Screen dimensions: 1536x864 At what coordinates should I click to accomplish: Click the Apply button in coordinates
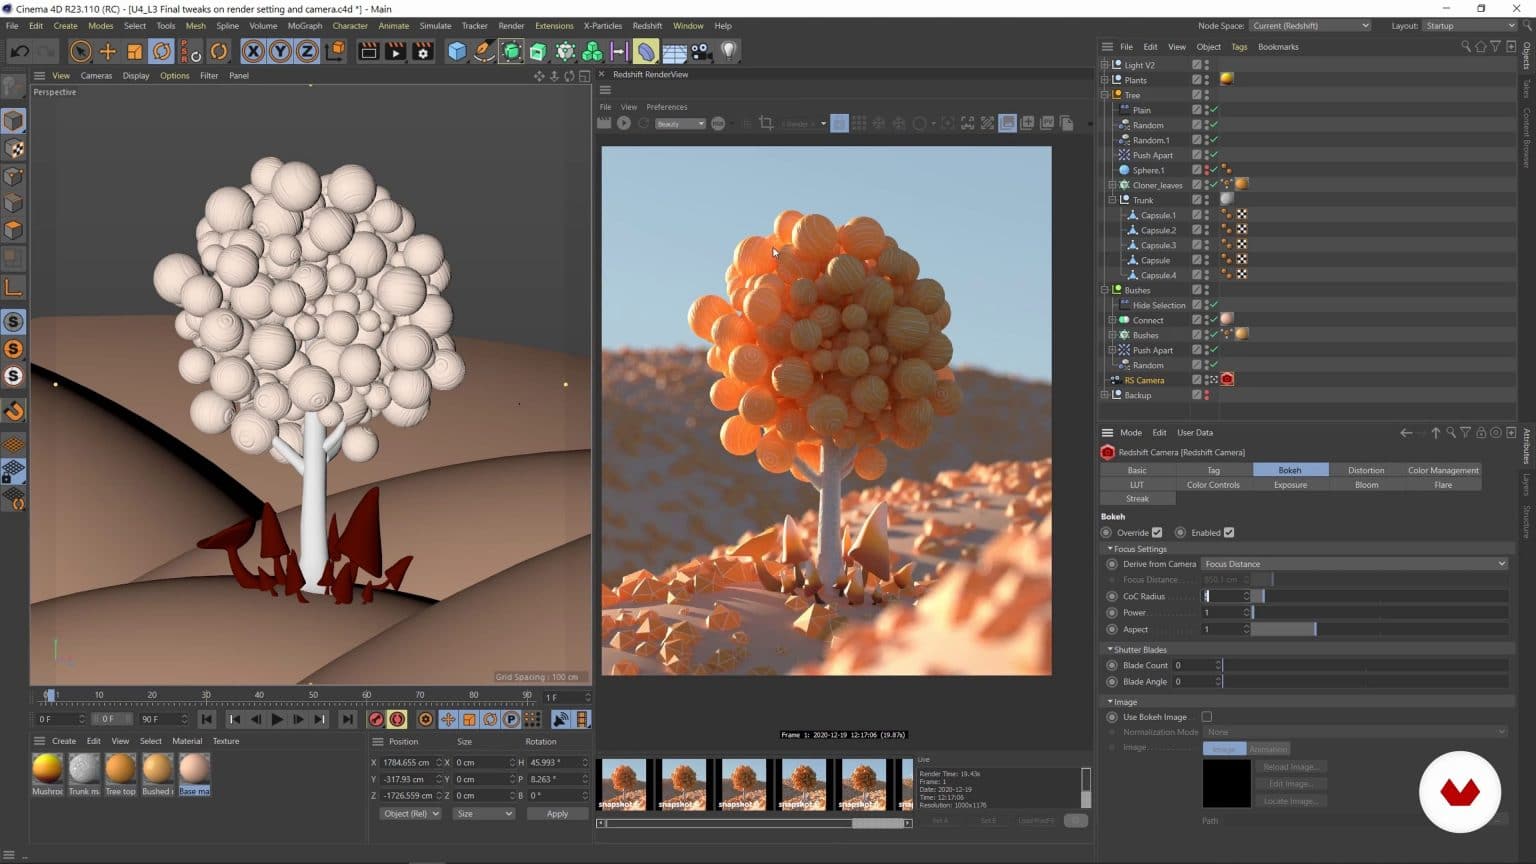pyautogui.click(x=557, y=814)
